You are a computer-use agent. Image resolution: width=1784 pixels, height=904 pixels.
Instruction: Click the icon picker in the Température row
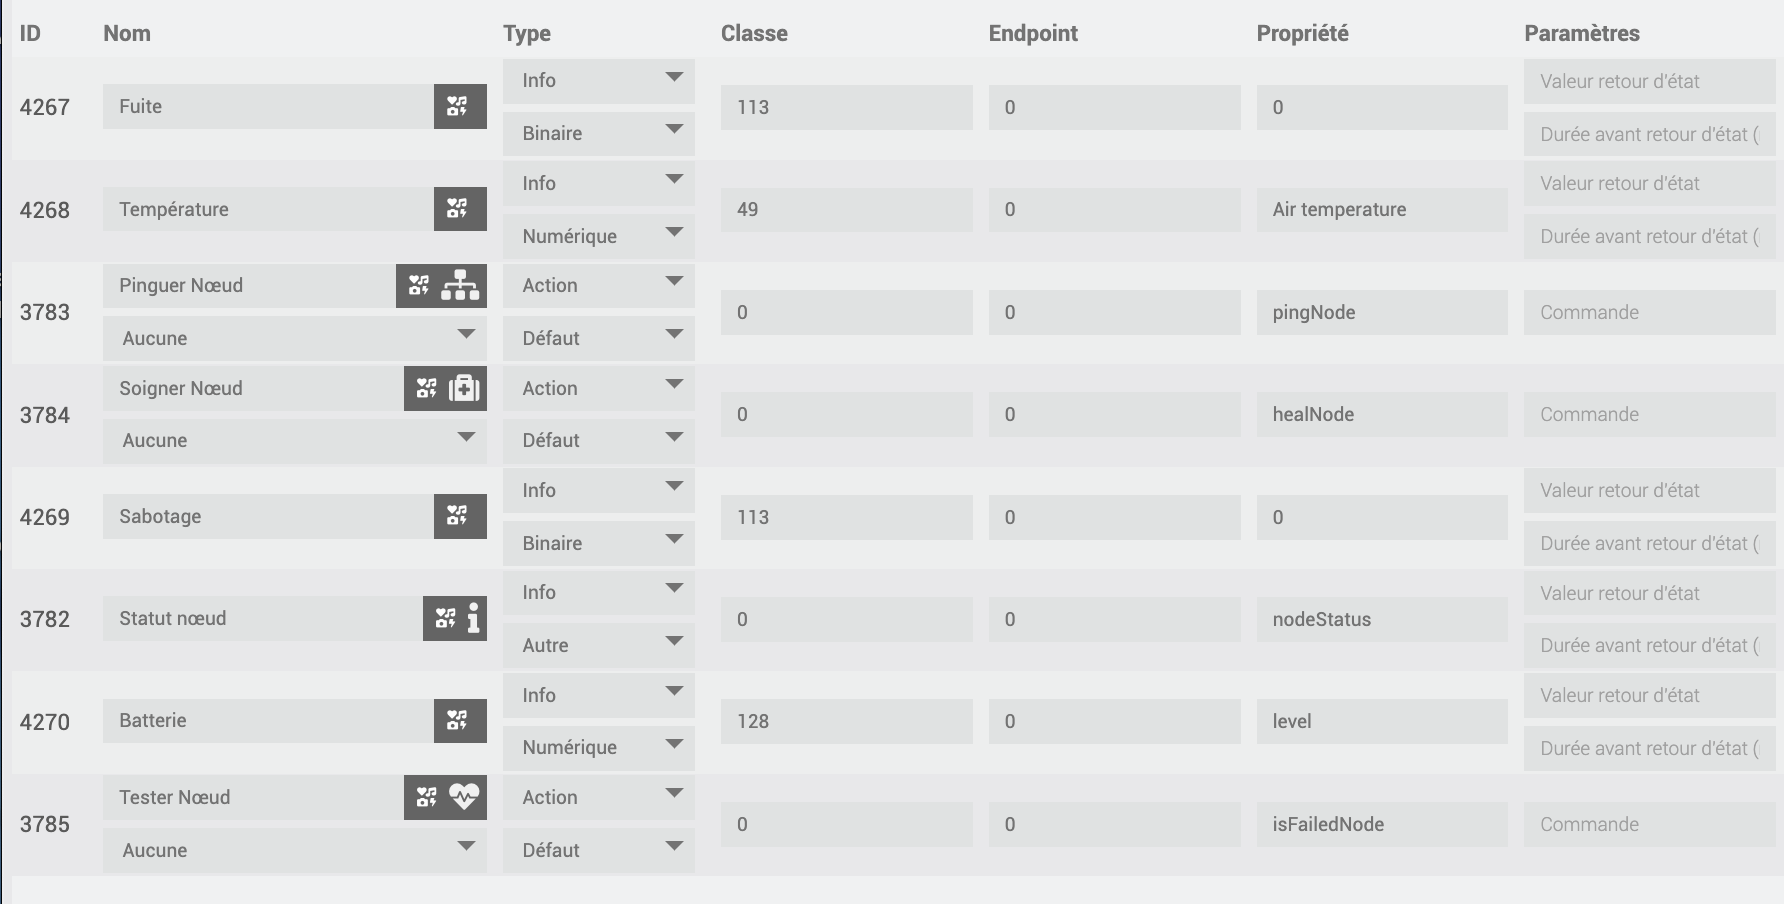(x=459, y=209)
